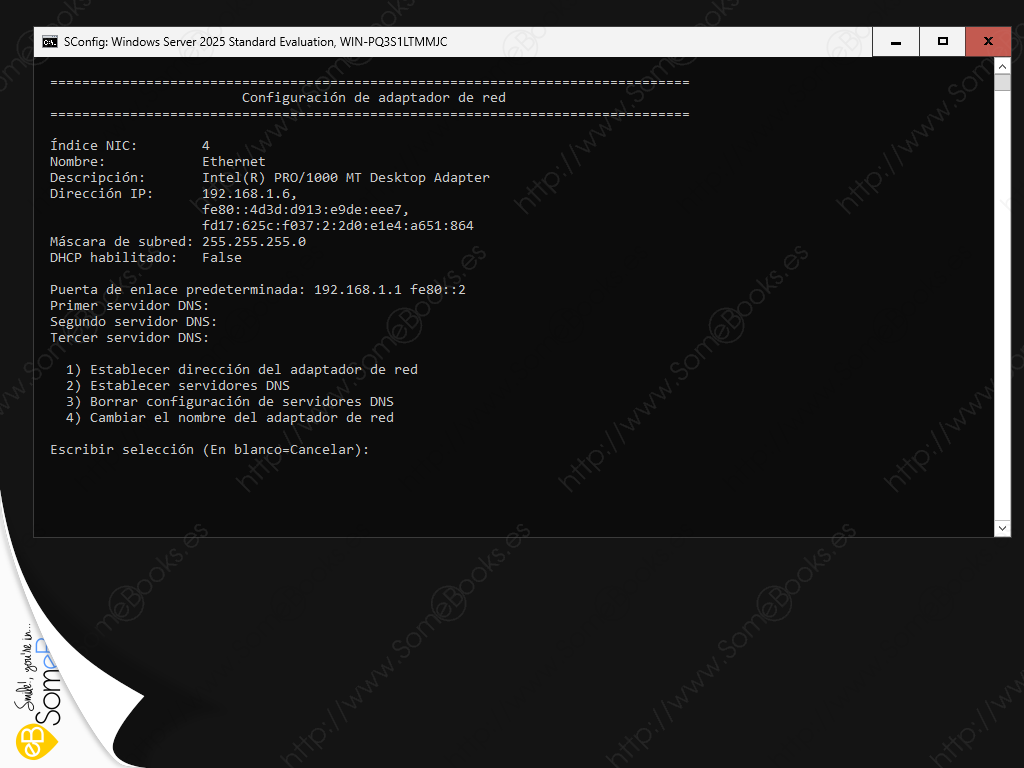Select option 4 Cambiar el nombre del adaptador
The image size is (1024, 768).
point(230,418)
